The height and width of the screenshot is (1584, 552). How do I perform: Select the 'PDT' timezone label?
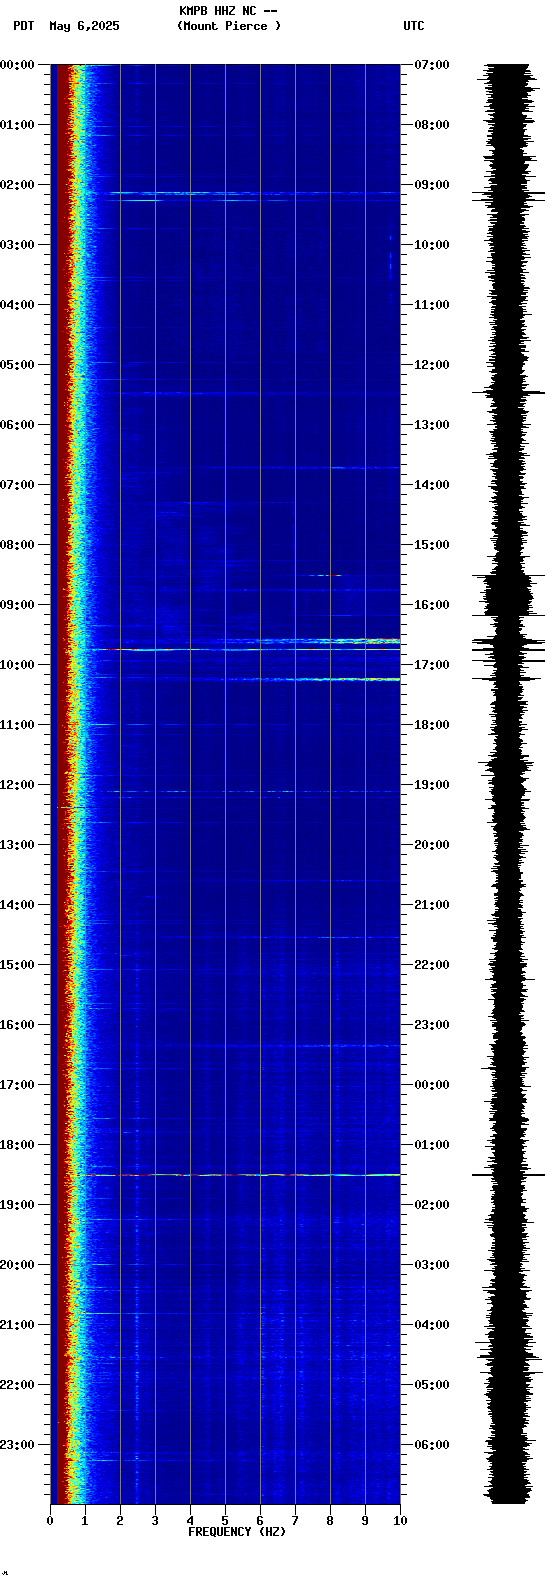(x=23, y=26)
